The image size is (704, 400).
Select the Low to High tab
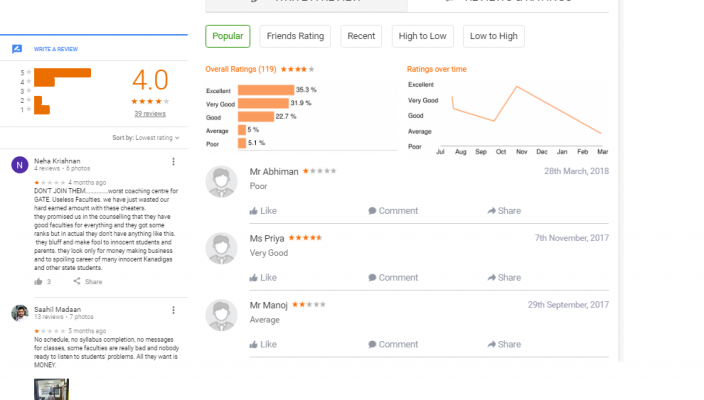point(493,36)
